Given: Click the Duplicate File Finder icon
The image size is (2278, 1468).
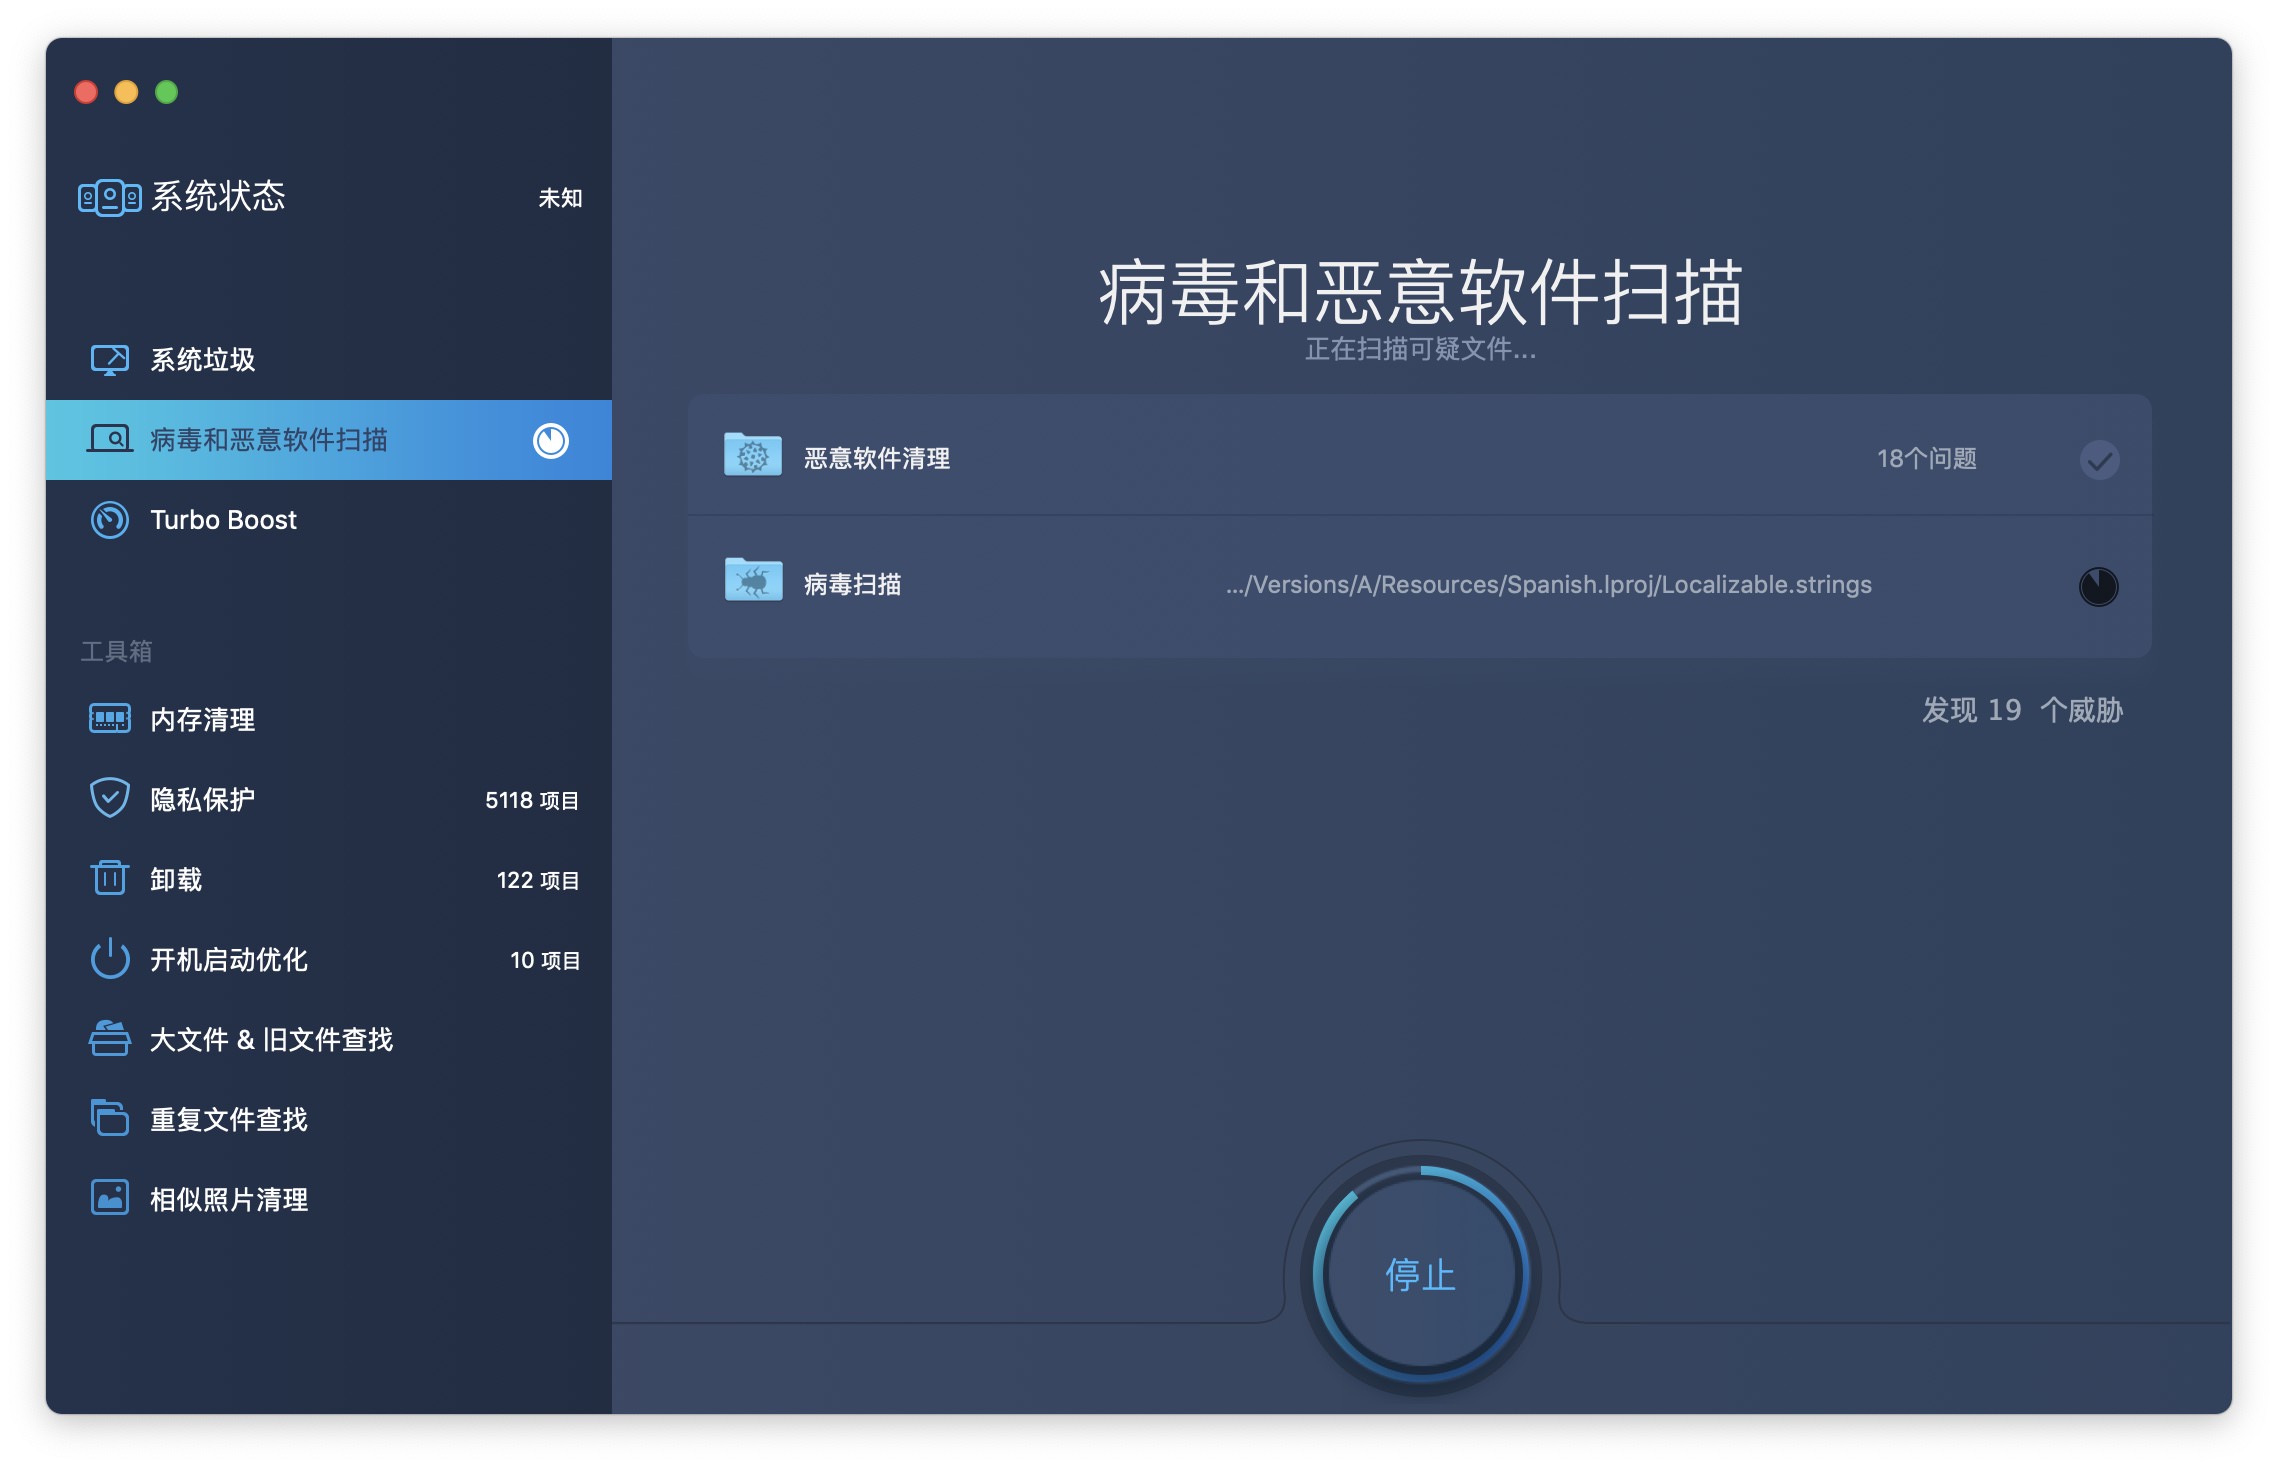Looking at the screenshot, I should click(x=109, y=1118).
